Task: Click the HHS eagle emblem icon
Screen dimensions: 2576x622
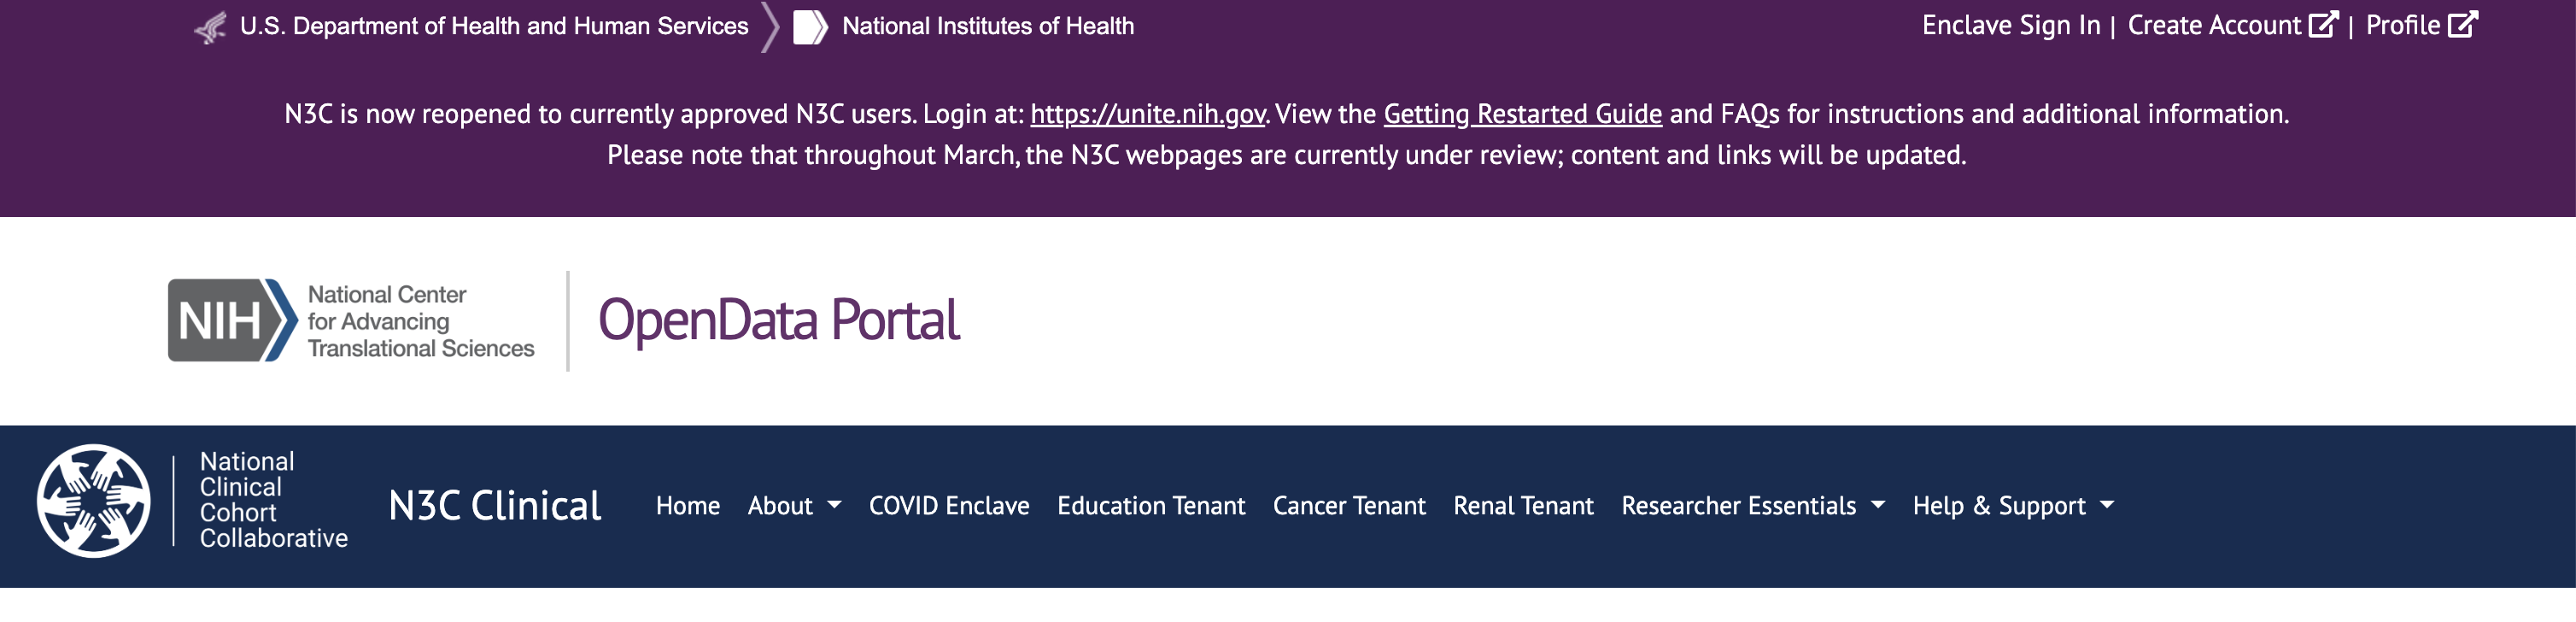Action: point(211,26)
